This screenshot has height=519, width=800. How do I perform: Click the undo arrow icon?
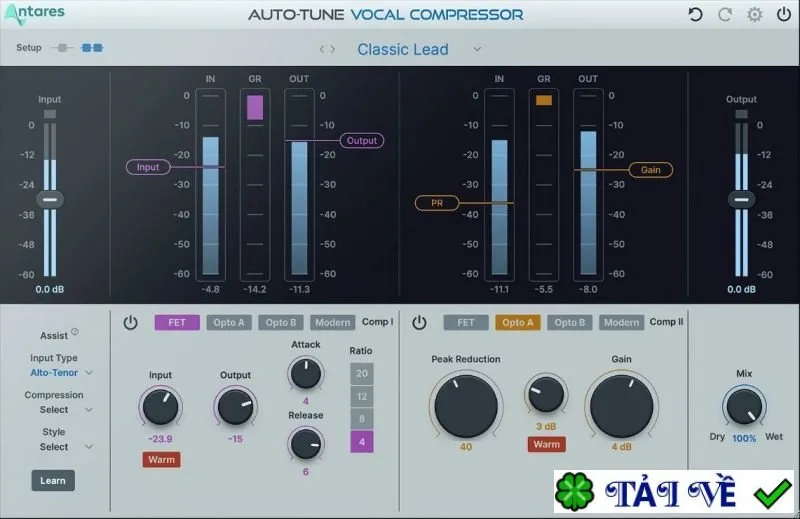(695, 14)
